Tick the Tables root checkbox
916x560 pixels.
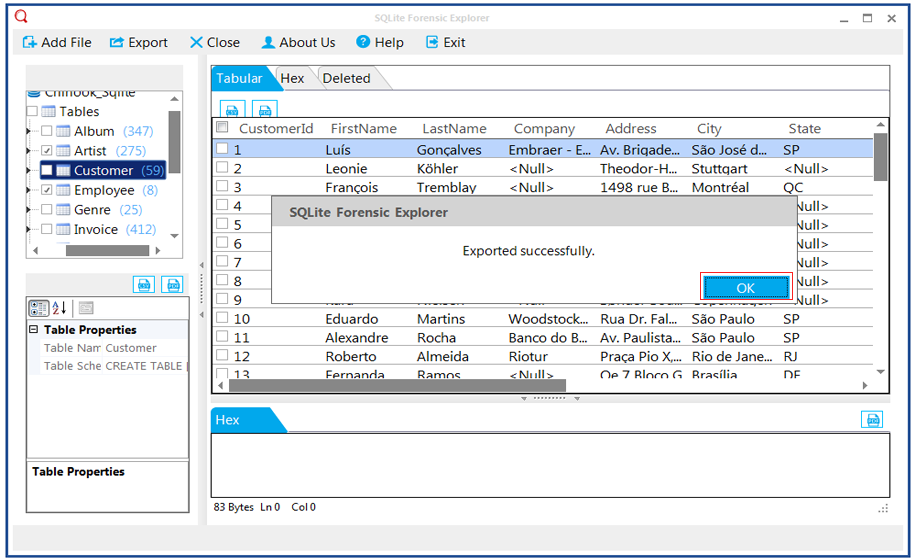(x=32, y=111)
